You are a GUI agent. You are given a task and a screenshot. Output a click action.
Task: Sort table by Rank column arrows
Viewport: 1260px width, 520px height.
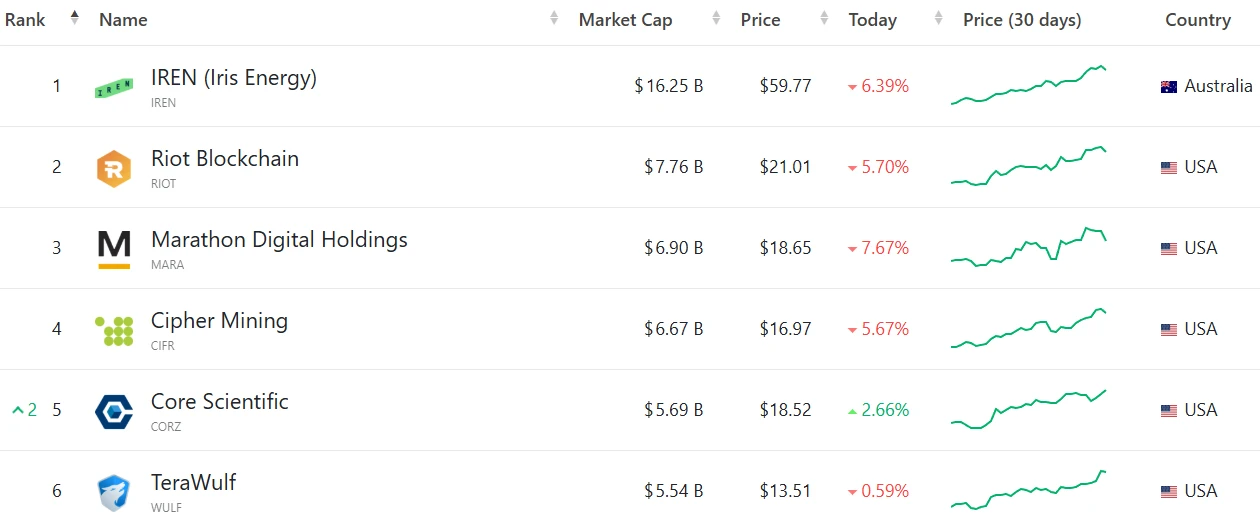point(74,18)
